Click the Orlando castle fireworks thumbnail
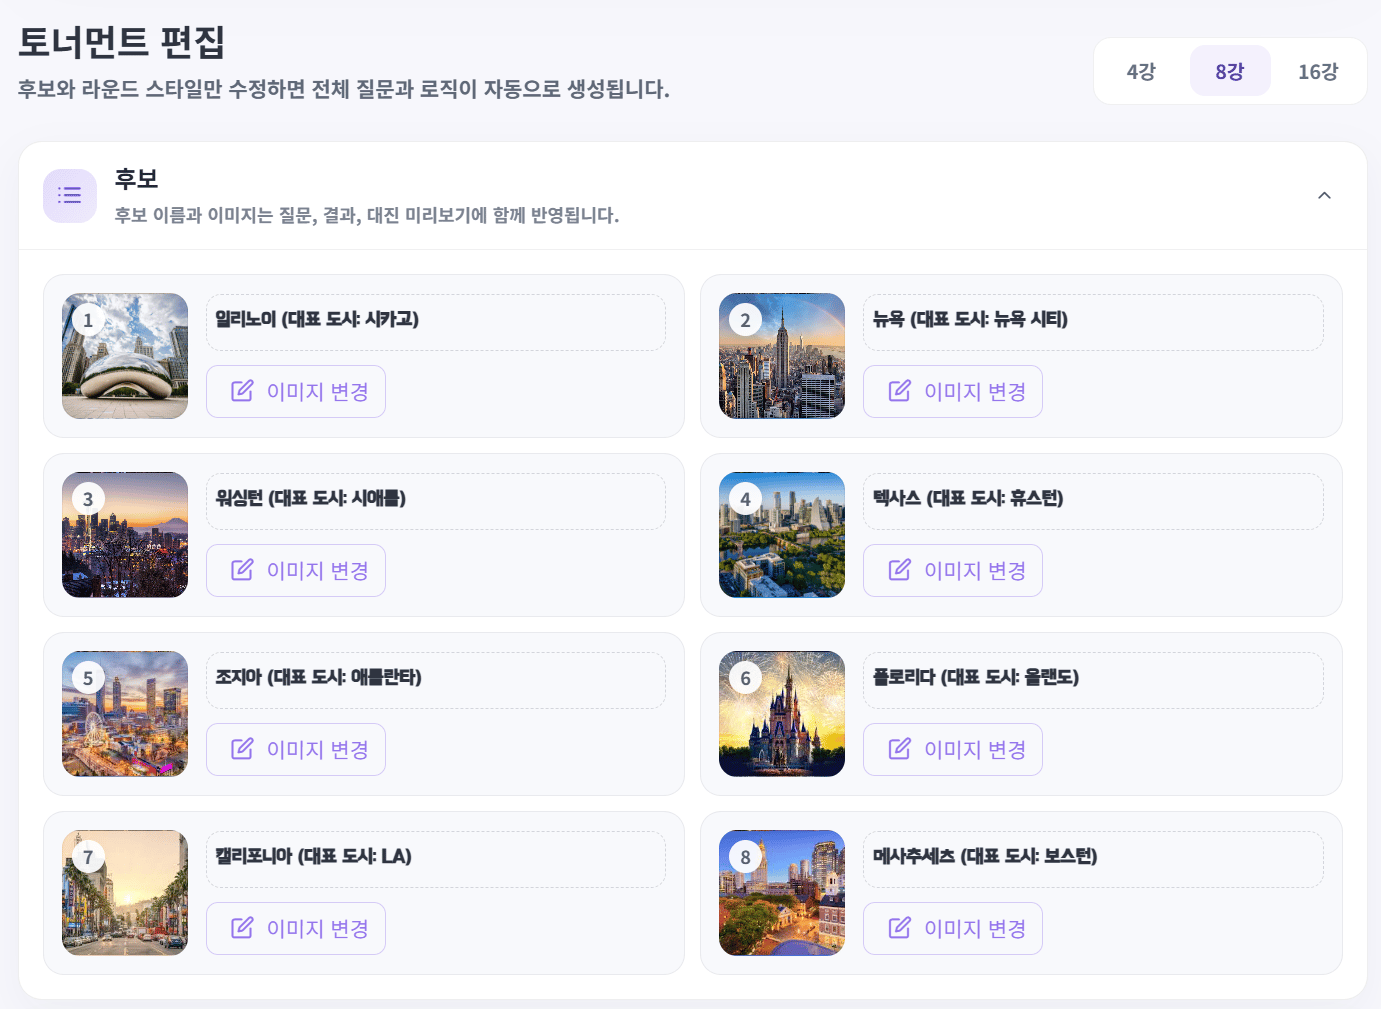Screen dimensions: 1381x1009 click(782, 714)
